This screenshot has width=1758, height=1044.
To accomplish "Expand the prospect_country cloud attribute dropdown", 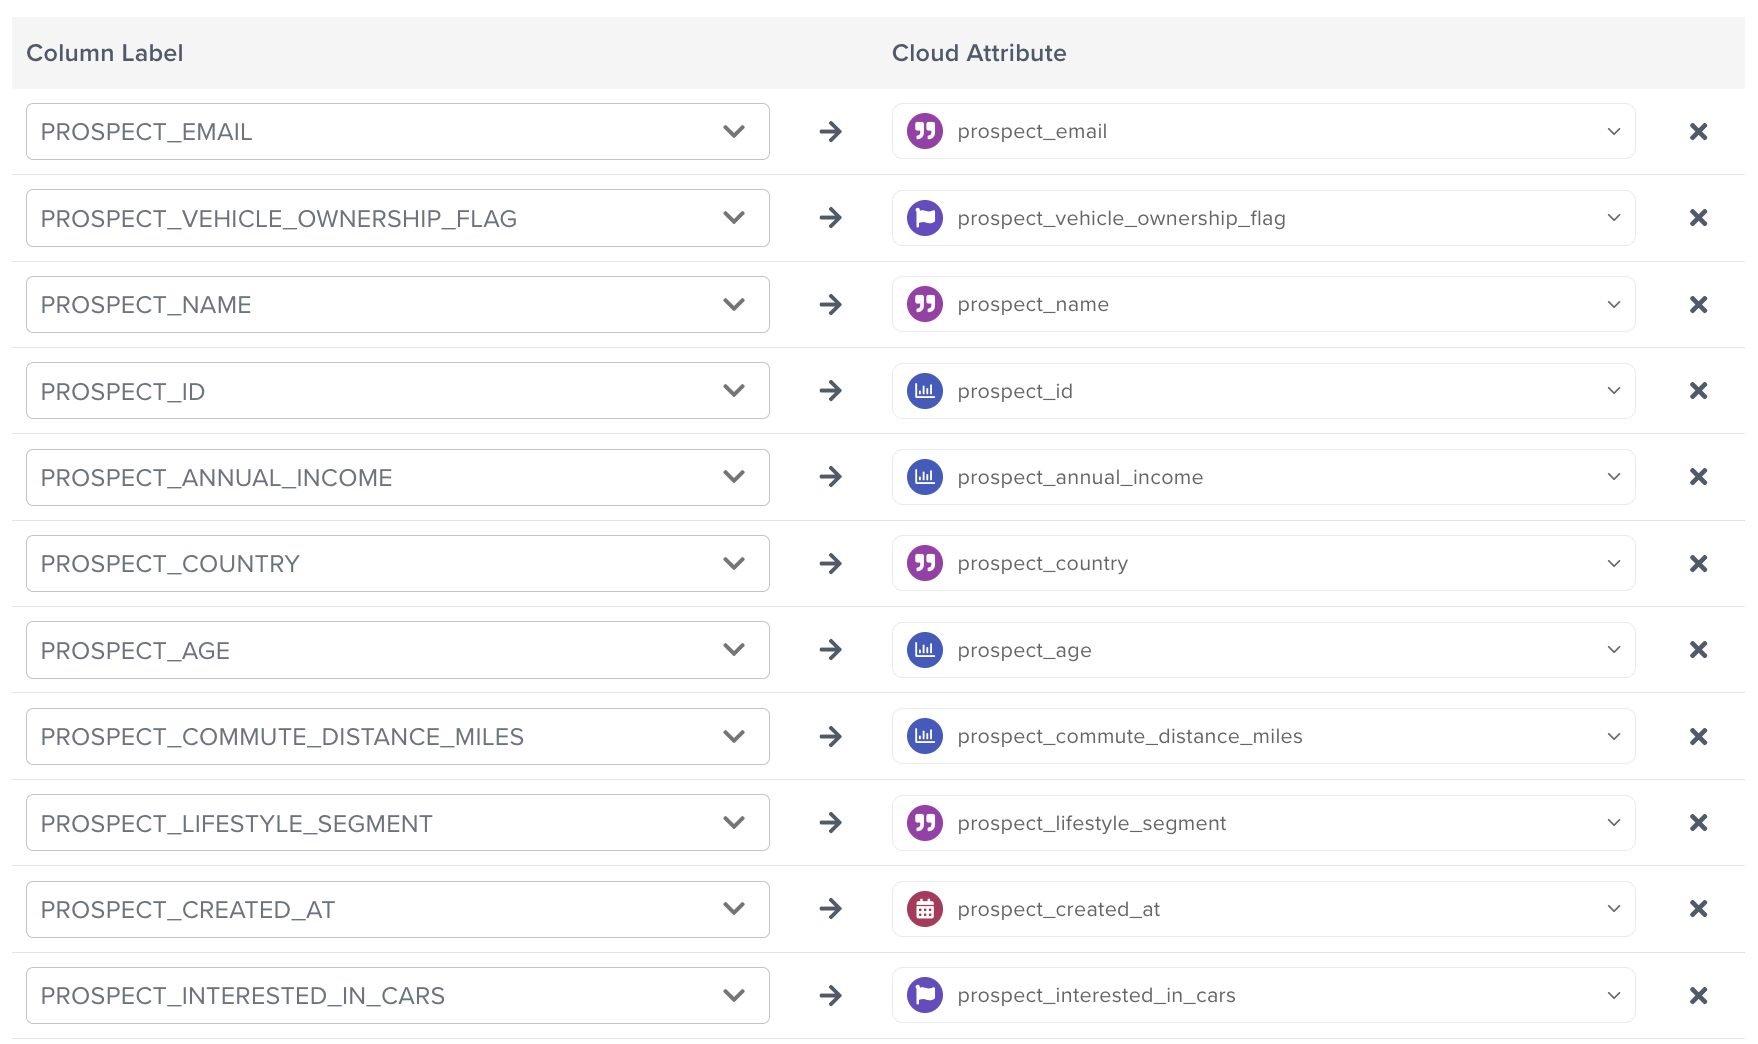I will coord(1263,564).
